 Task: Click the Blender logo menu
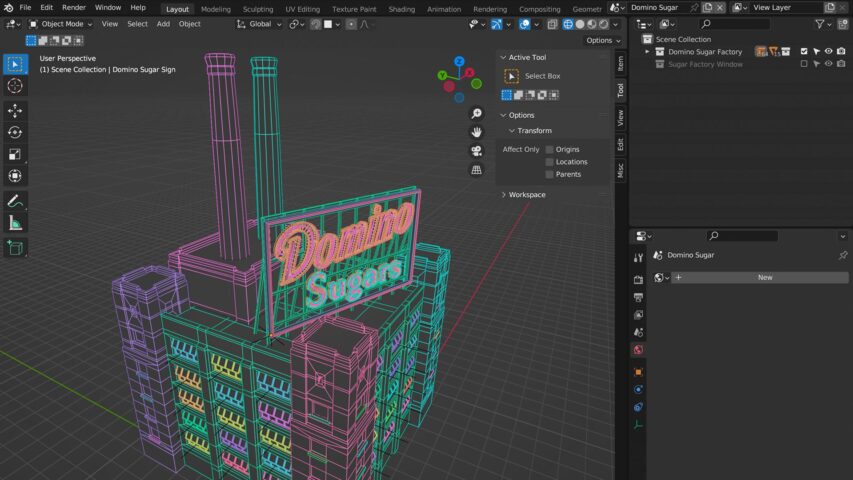click(x=8, y=8)
